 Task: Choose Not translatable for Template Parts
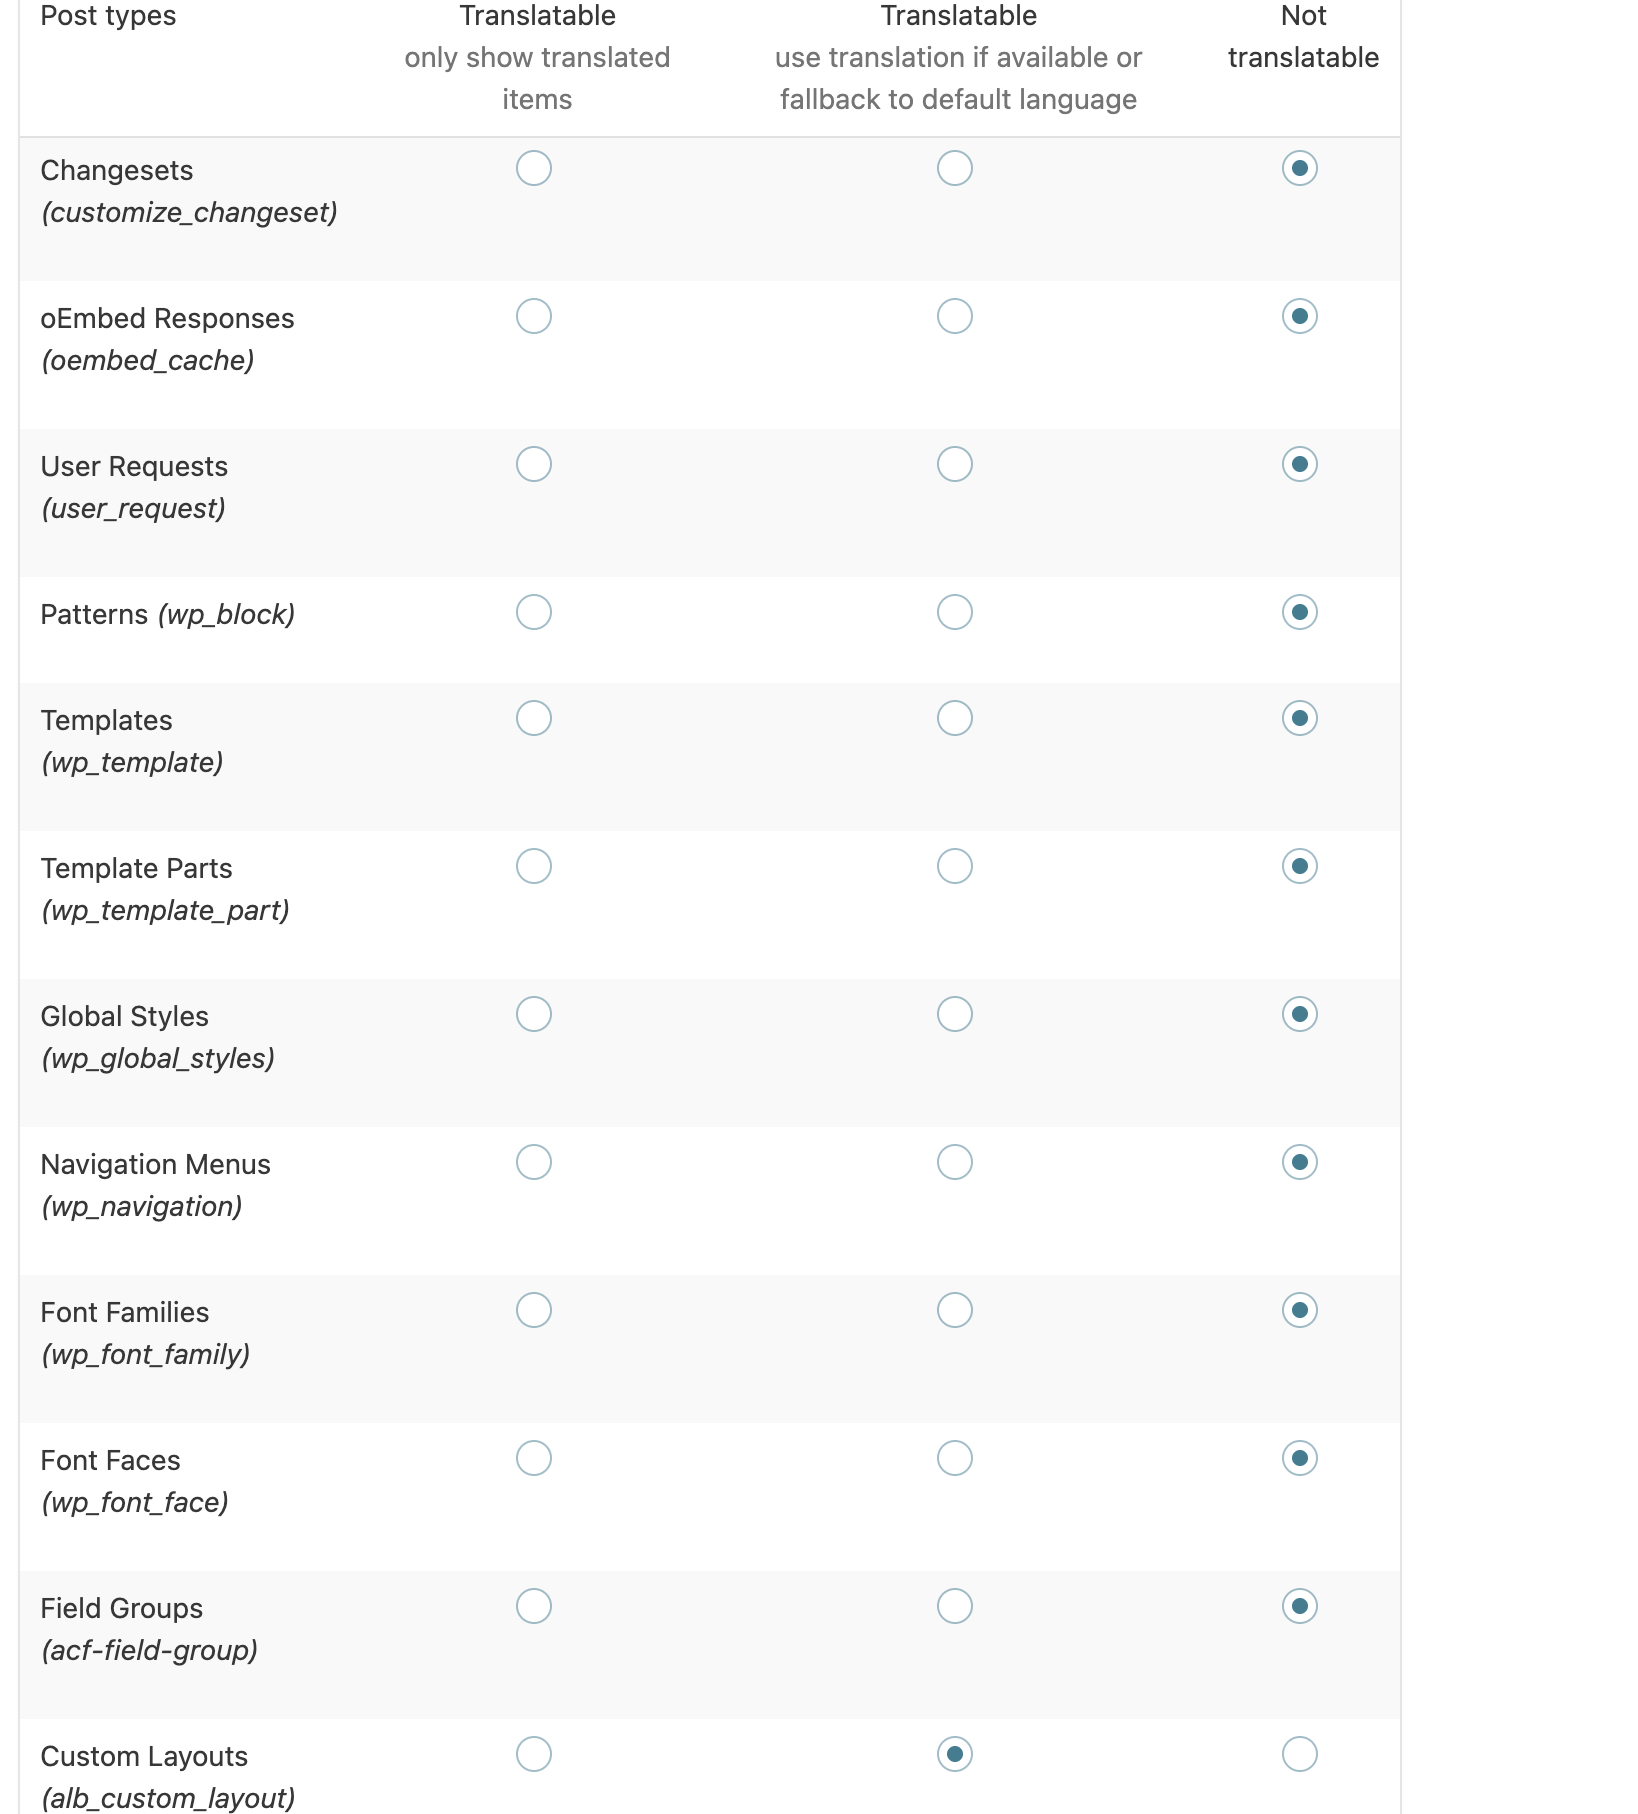coord(1300,866)
